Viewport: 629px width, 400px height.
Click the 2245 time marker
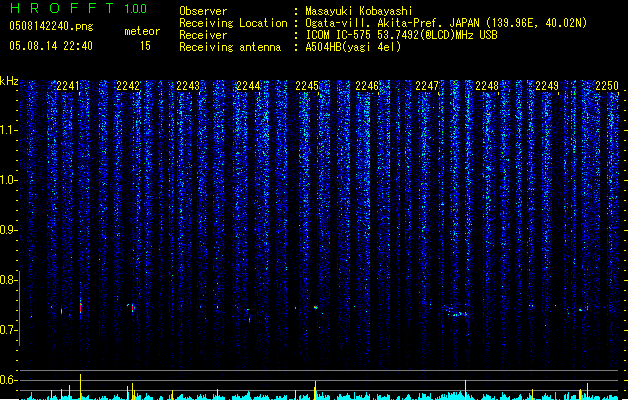tap(307, 86)
